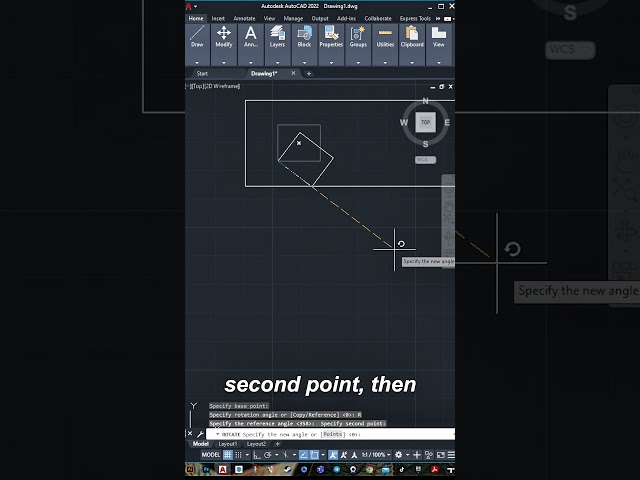The height and width of the screenshot is (480, 640).
Task: Open the status bar Customization menu icon
Action: pyautogui.click(x=451, y=455)
